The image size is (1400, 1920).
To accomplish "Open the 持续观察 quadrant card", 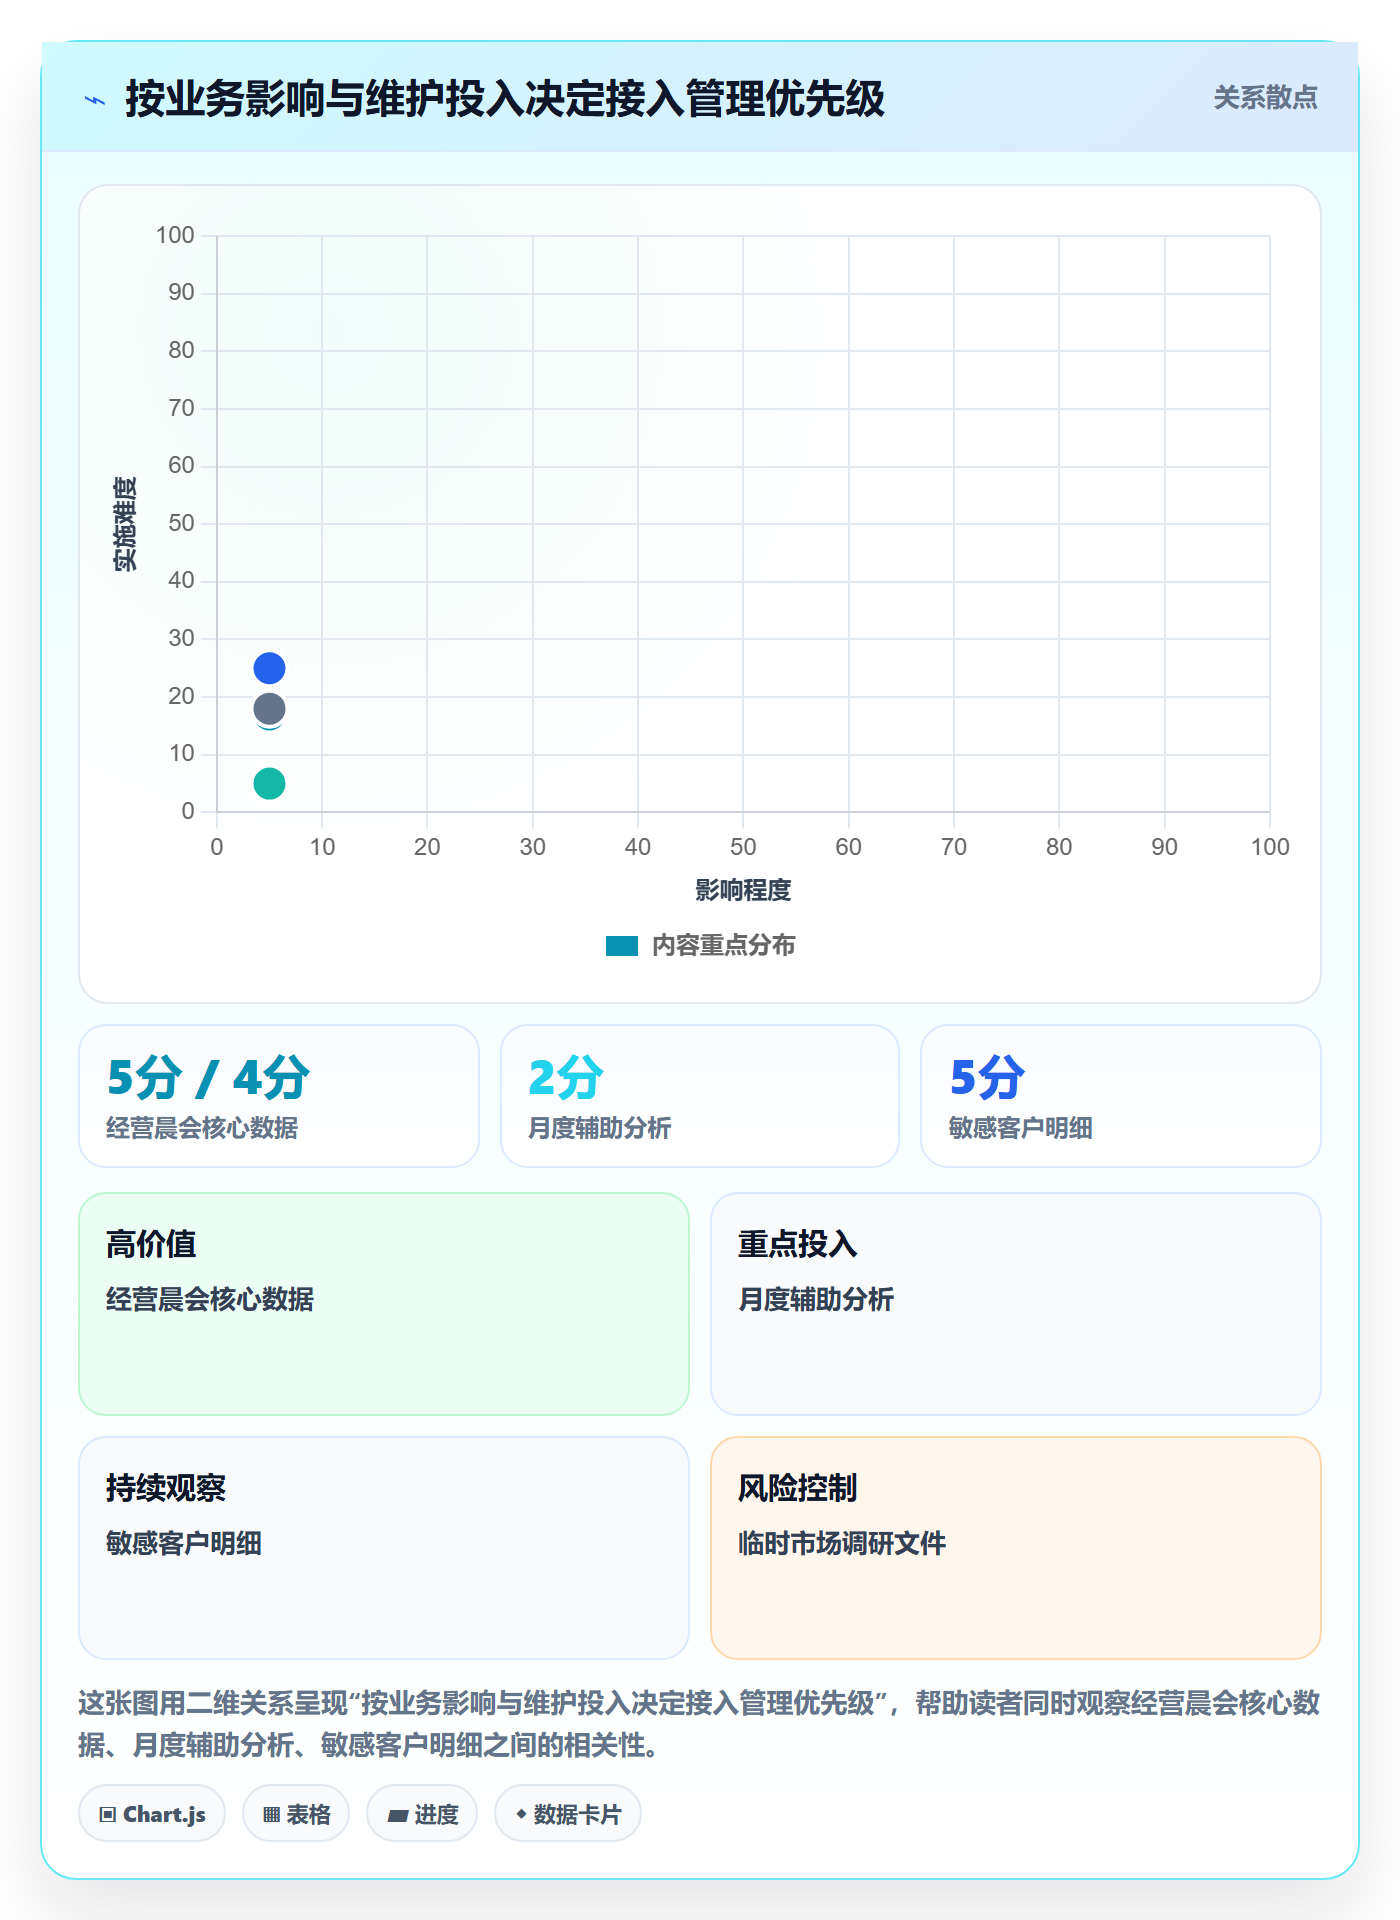I will point(384,1548).
